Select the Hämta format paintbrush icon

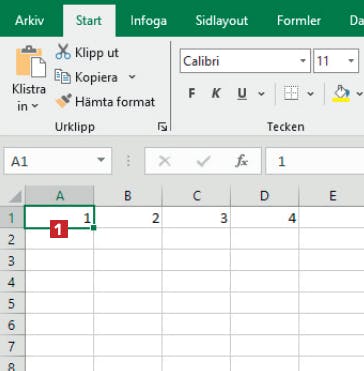click(x=63, y=101)
